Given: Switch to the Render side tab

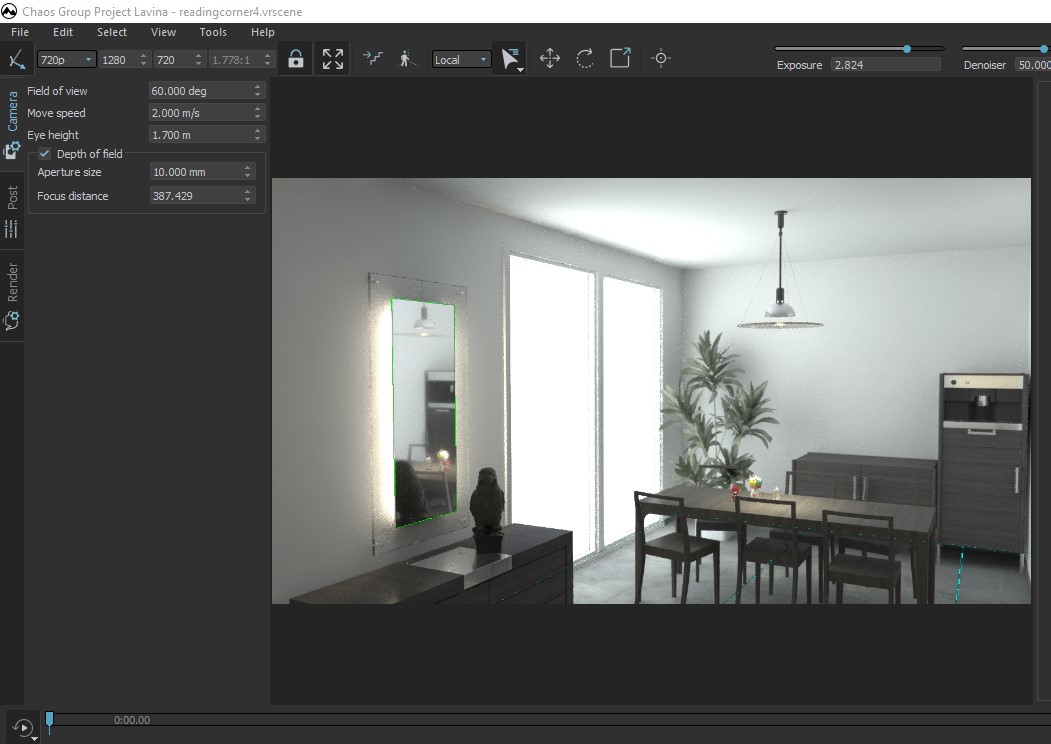Looking at the screenshot, I should pyautogui.click(x=13, y=283).
